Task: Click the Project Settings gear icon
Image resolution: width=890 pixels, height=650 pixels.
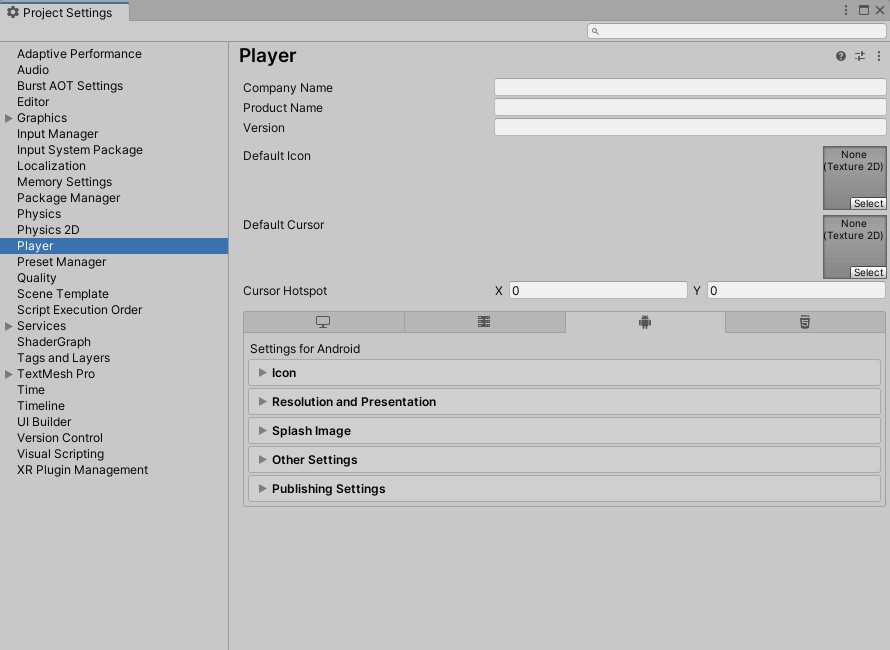Action: coord(13,13)
